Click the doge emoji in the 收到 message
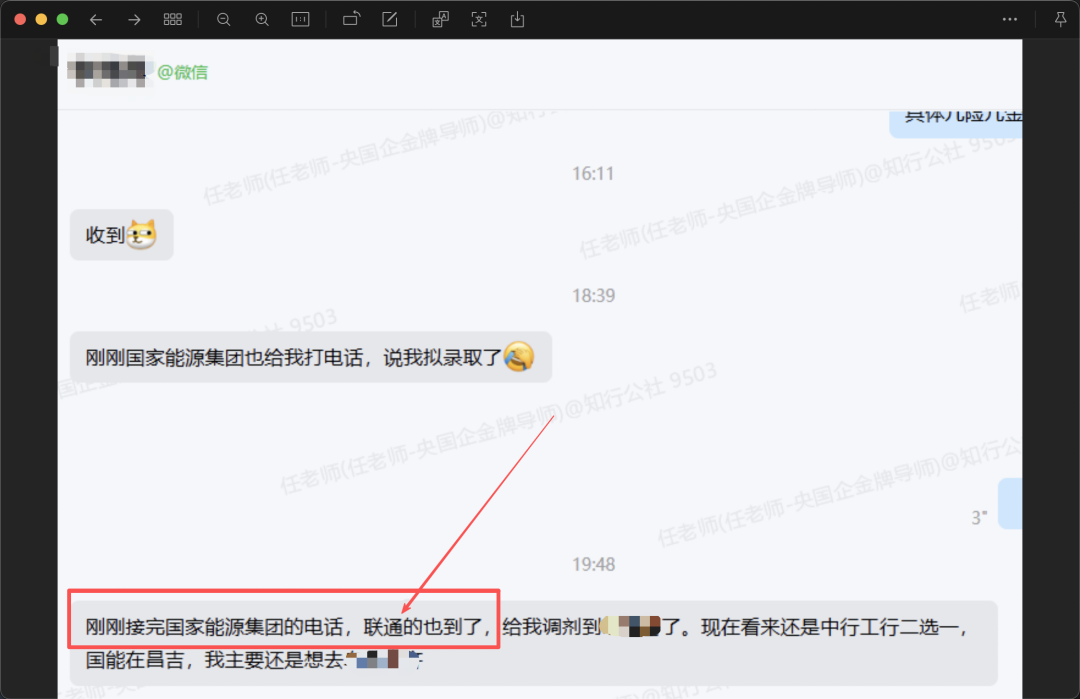The height and width of the screenshot is (699, 1080). tap(141, 234)
